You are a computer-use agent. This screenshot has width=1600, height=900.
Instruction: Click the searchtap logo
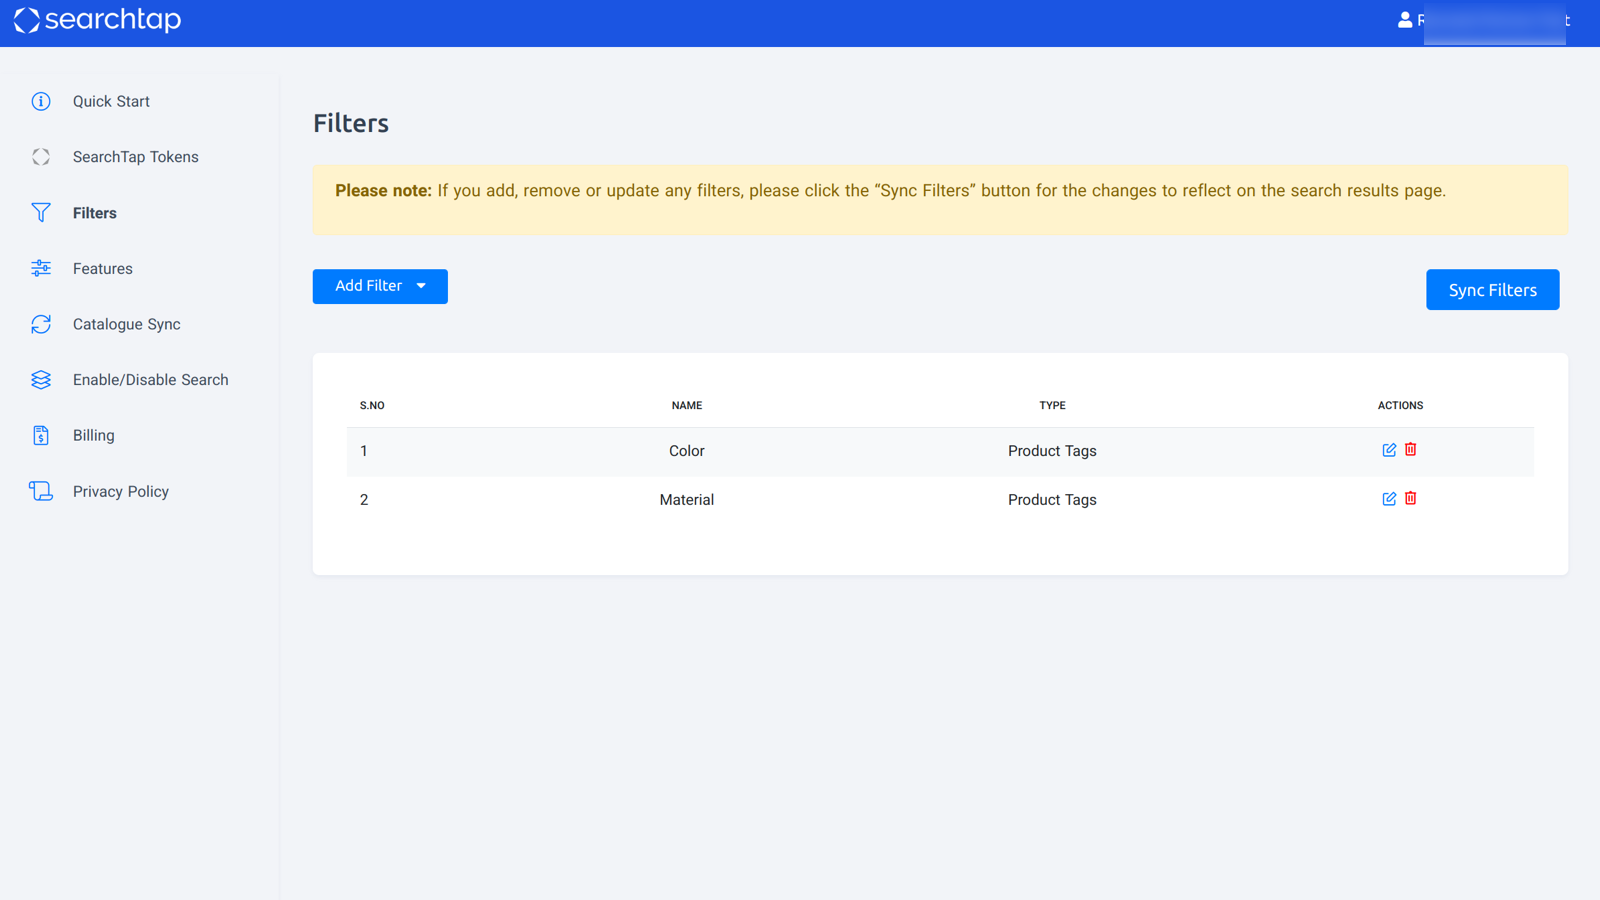click(x=97, y=20)
